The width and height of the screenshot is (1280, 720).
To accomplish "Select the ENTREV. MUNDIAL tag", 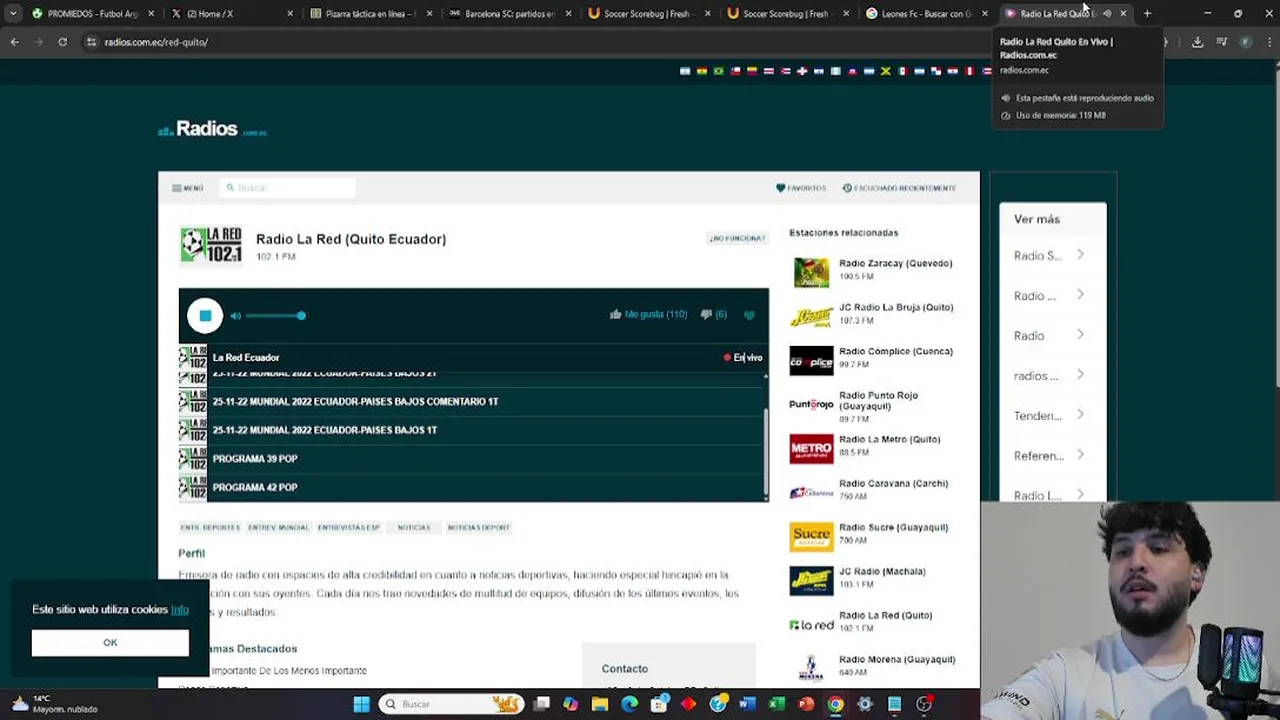I will (x=279, y=527).
